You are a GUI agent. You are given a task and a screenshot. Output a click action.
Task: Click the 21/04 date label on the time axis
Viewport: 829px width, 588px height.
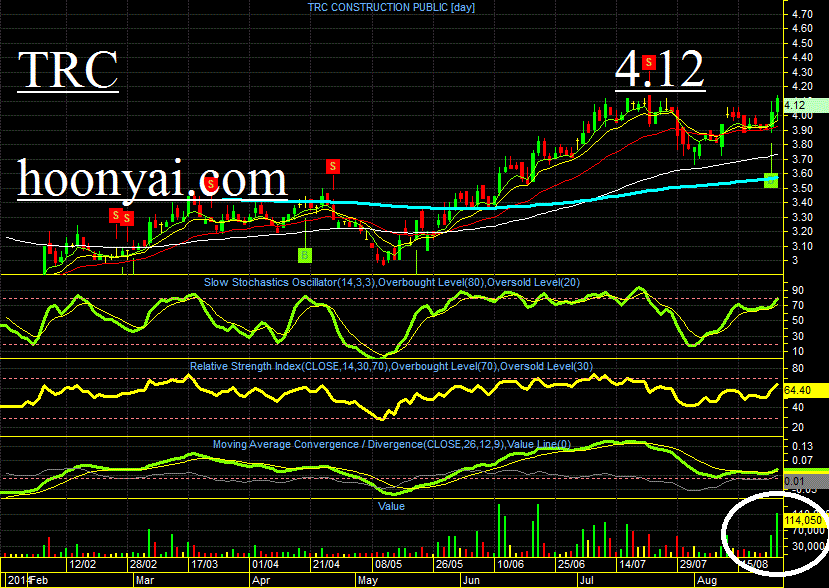pyautogui.click(x=327, y=564)
